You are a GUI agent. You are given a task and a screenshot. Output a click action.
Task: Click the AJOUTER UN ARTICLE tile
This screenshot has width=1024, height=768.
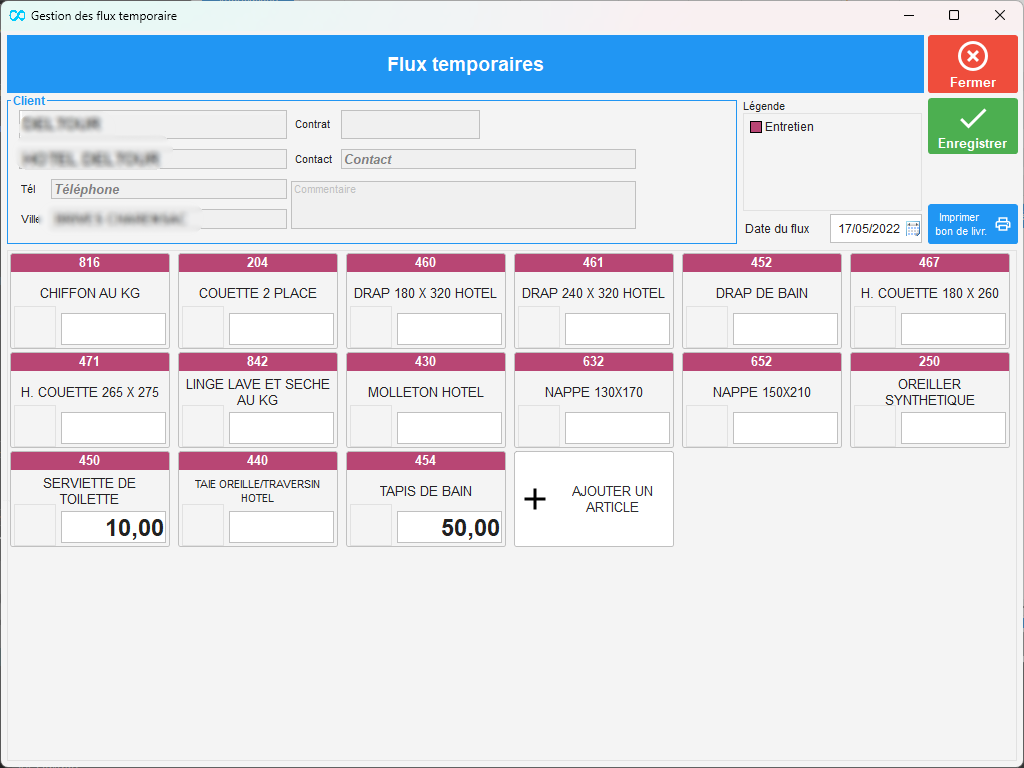594,499
